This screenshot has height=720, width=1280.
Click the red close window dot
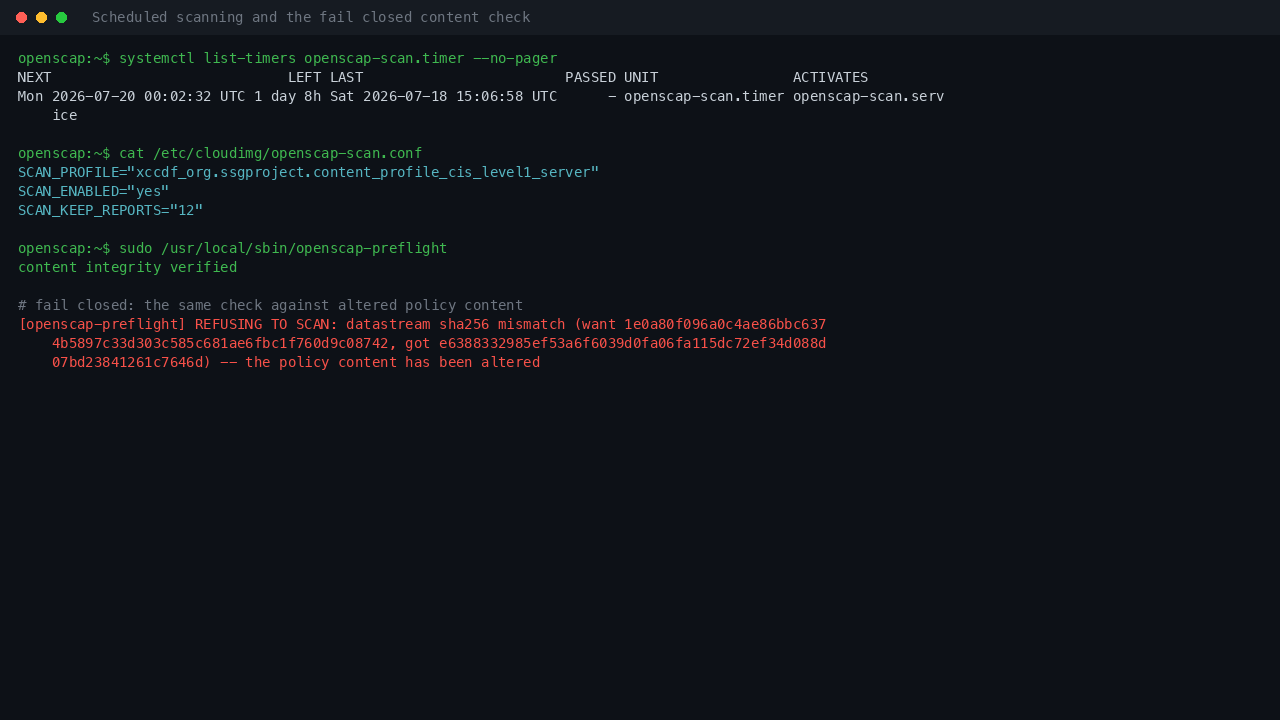21,17
